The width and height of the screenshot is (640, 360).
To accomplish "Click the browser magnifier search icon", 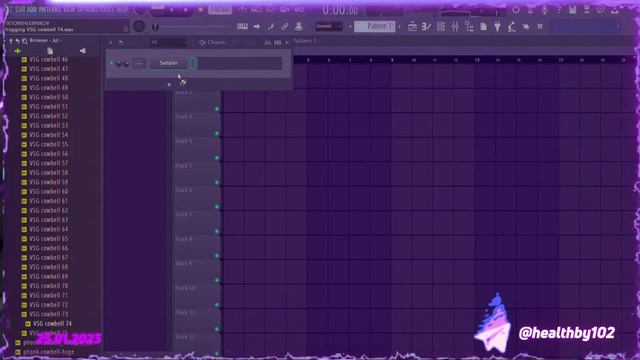I will [25, 41].
